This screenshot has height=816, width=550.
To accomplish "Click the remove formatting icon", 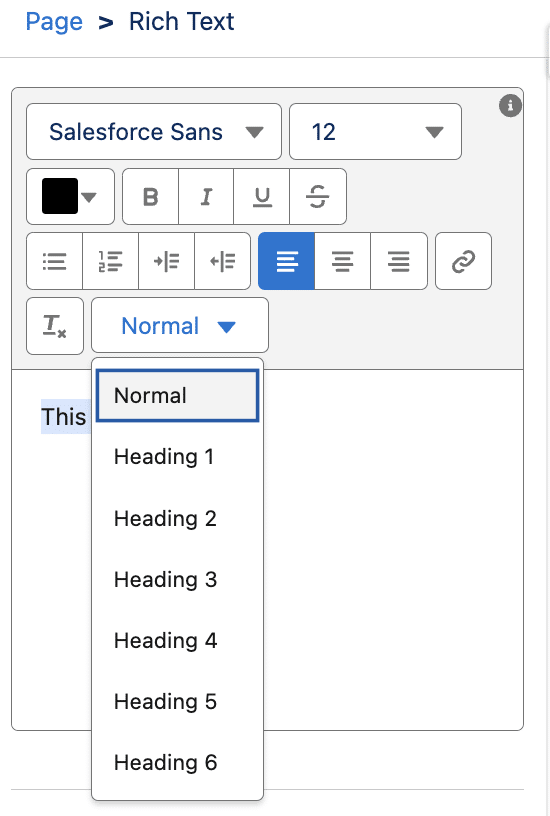I will 55,326.
